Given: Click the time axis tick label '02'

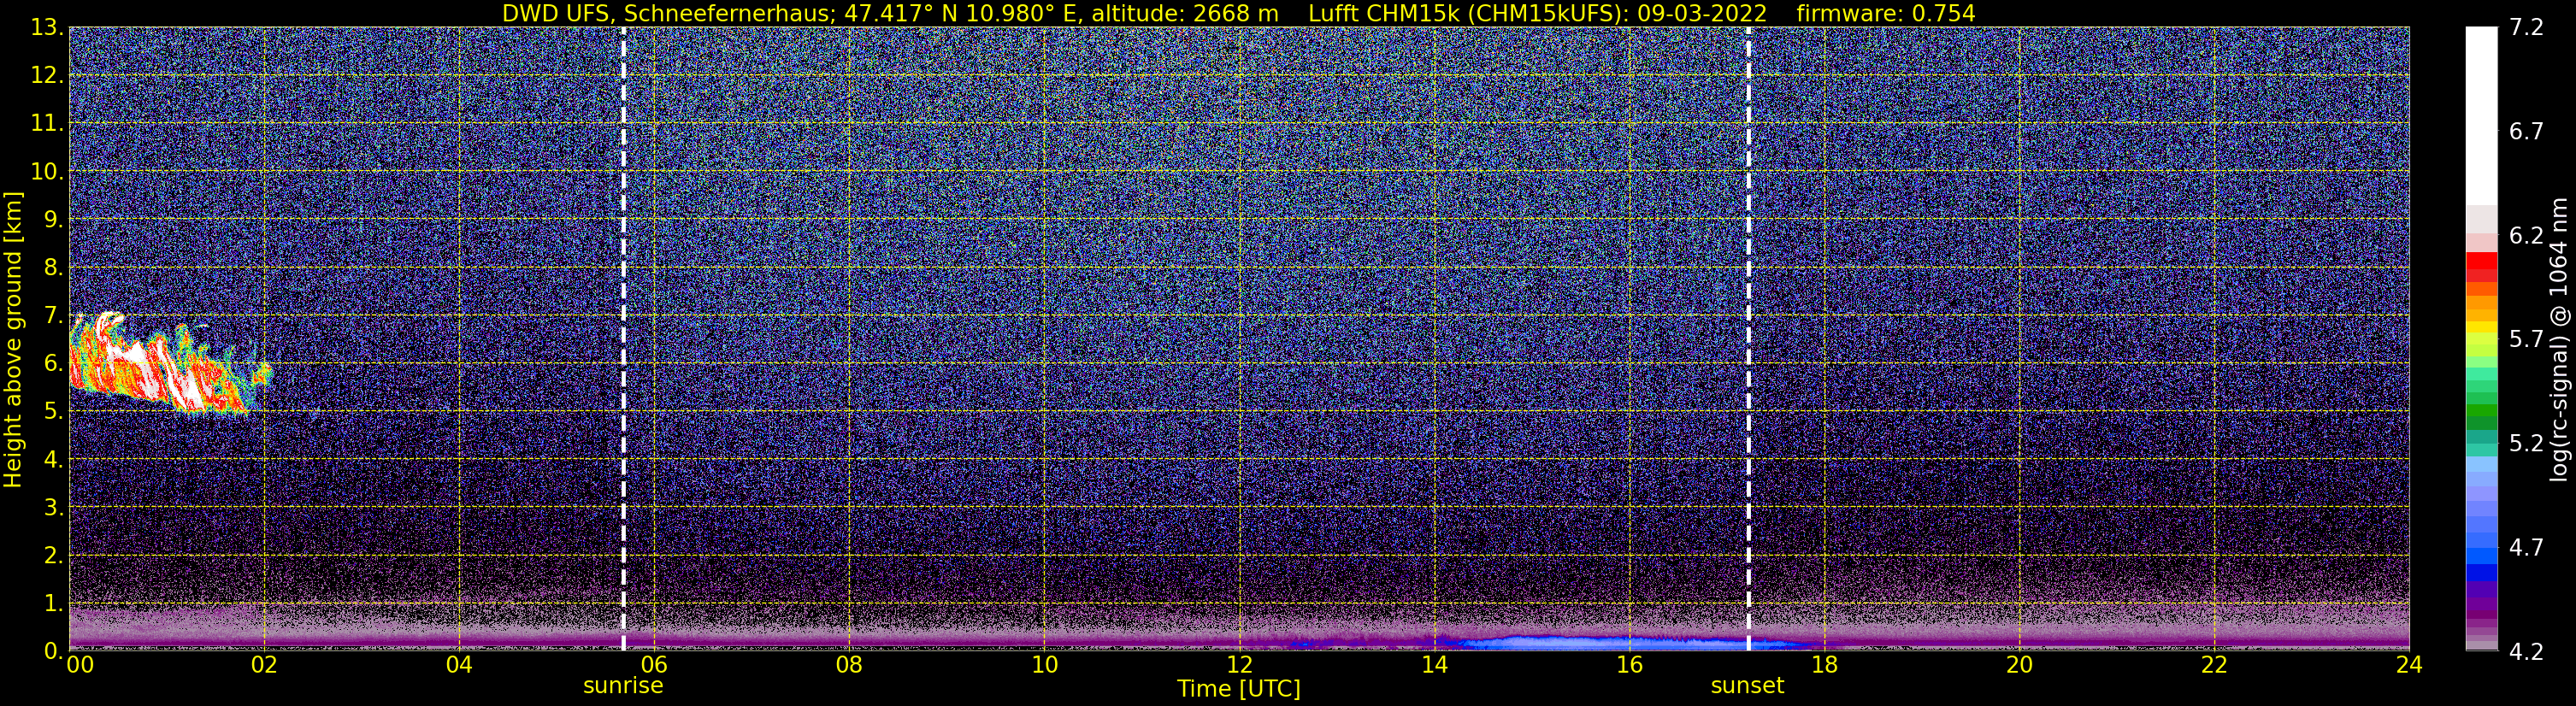Looking at the screenshot, I should click(x=264, y=665).
